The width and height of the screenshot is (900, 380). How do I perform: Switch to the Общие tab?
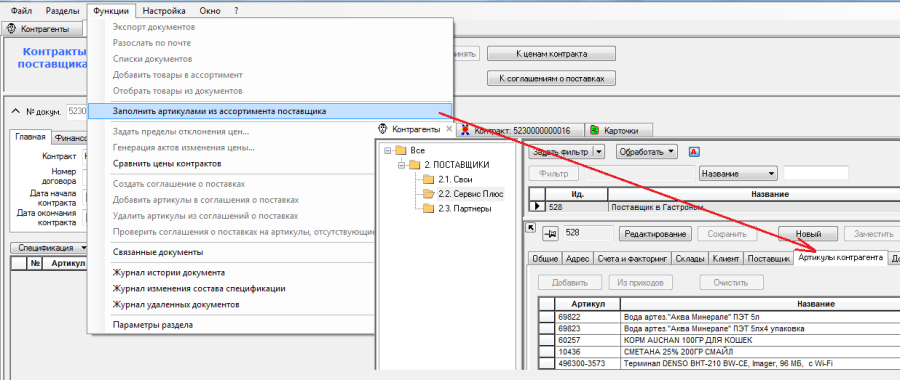point(545,259)
